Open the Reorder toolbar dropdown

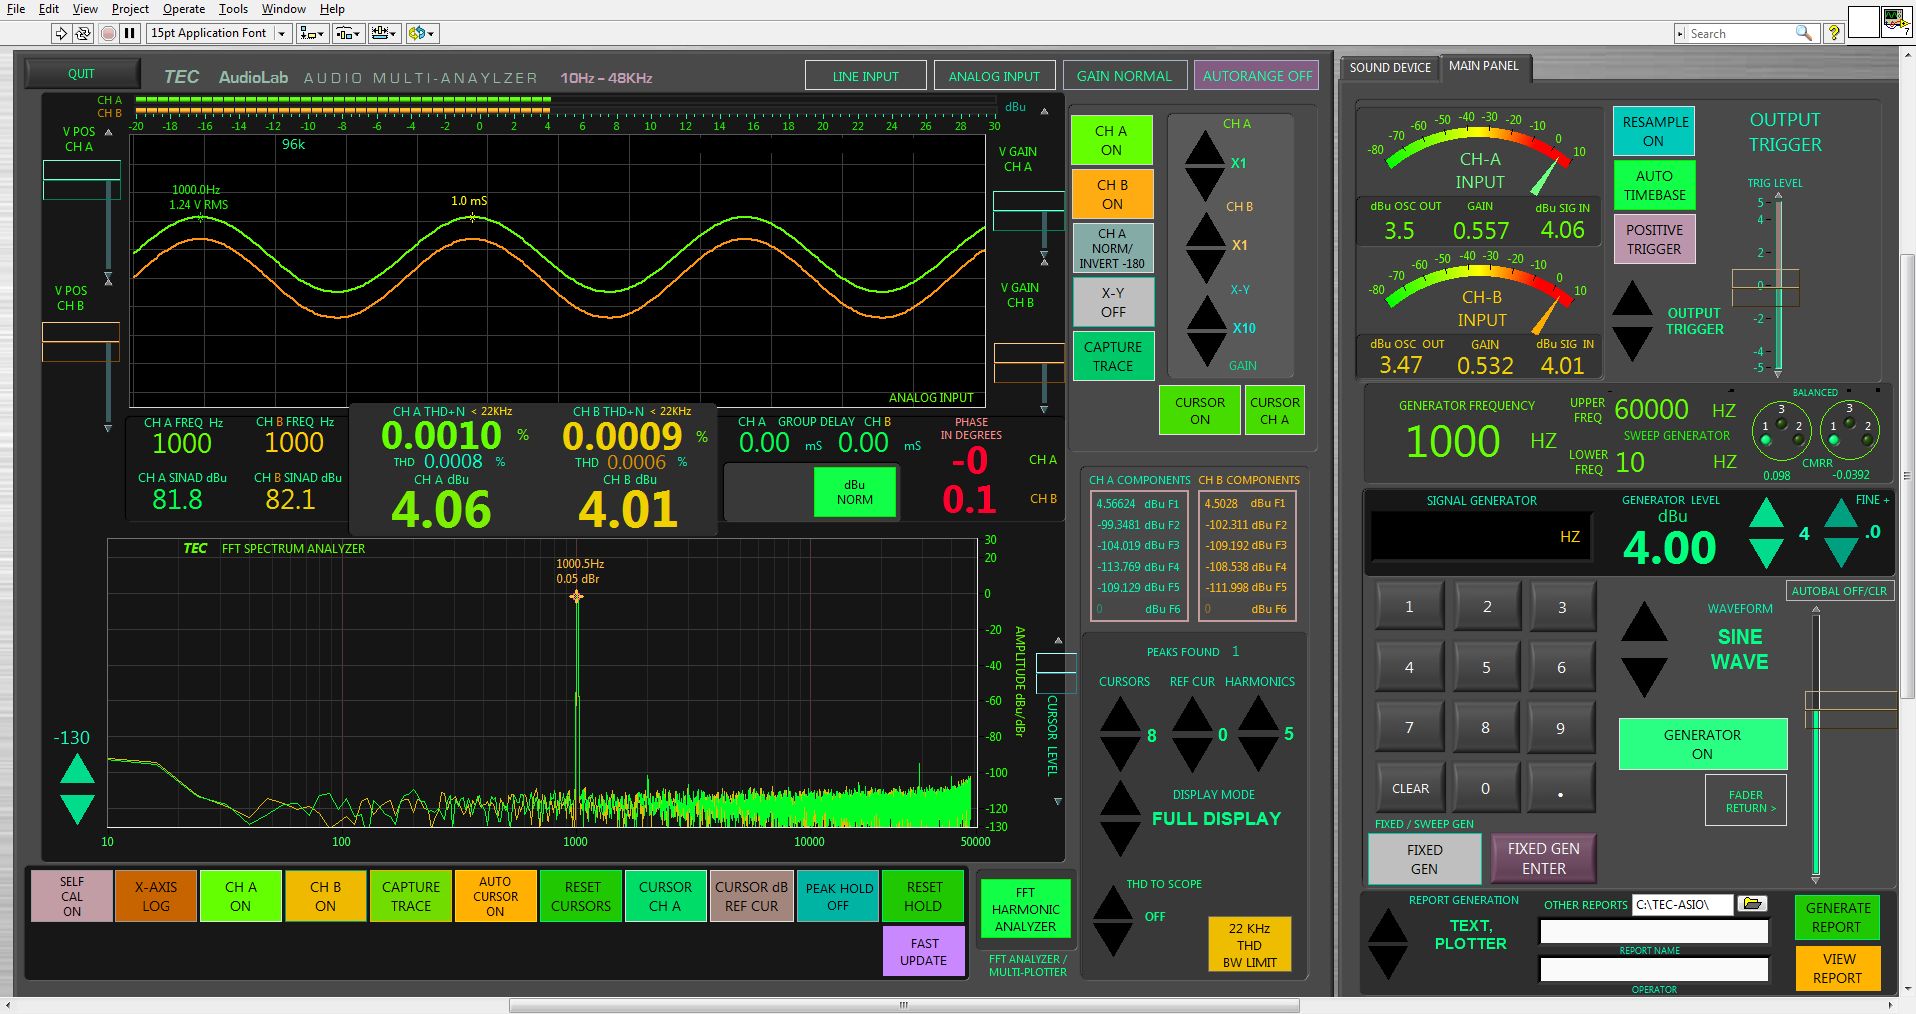coord(422,33)
